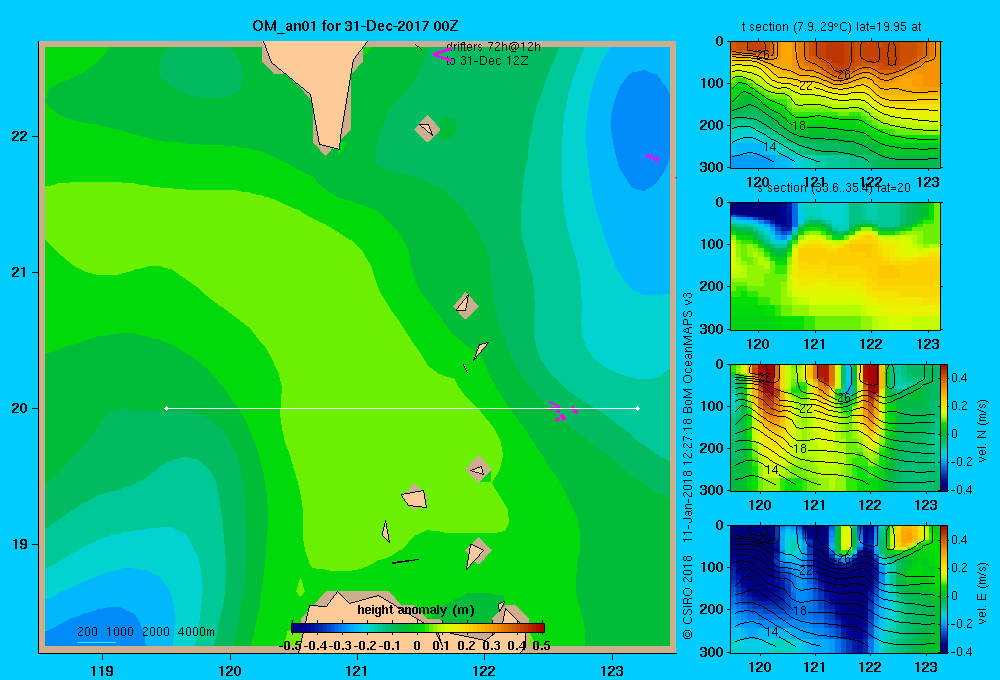Select the magenta drifter arrow beside the drifters legend
1000x680 pixels.
(441, 55)
